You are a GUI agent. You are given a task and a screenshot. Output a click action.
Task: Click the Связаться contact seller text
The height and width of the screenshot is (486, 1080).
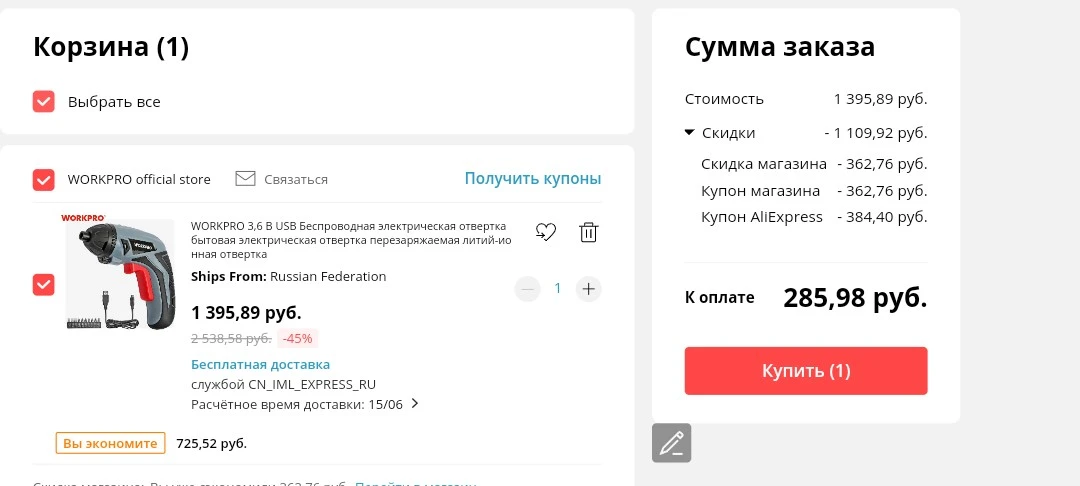click(x=296, y=180)
